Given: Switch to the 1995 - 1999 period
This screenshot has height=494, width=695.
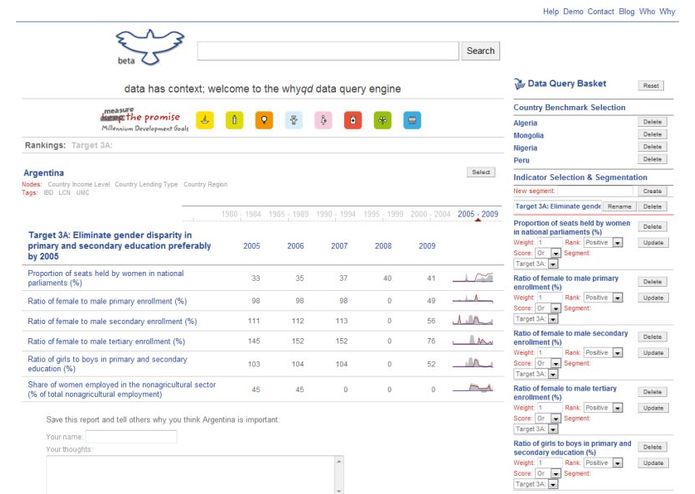Looking at the screenshot, I should [383, 214].
